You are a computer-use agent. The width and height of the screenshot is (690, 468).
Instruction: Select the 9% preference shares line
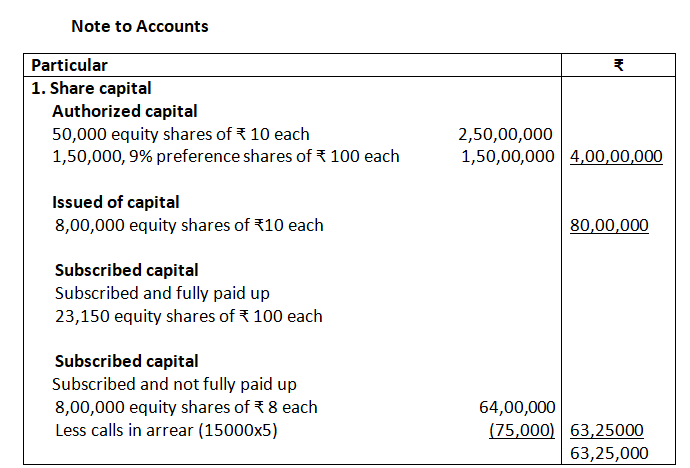click(226, 156)
